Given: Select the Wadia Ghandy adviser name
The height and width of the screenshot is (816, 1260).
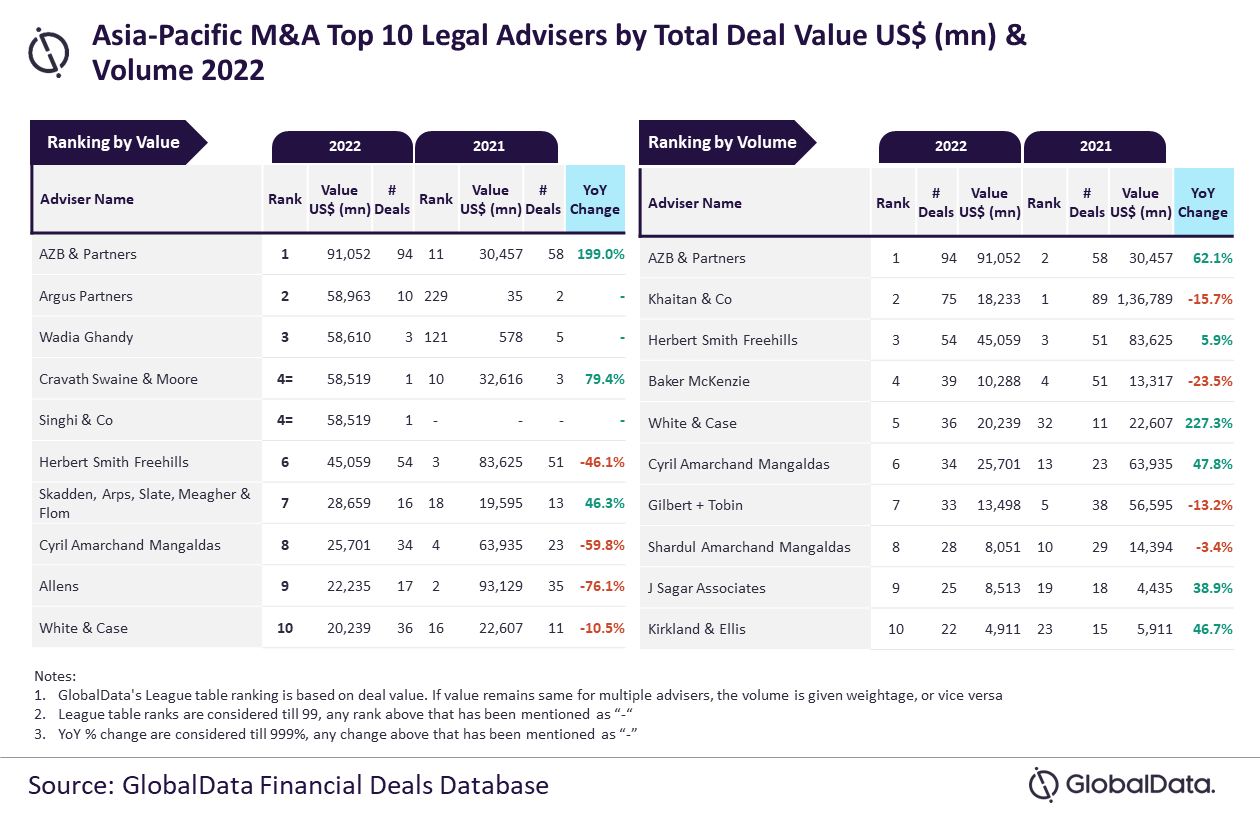Looking at the screenshot, I should [x=86, y=337].
